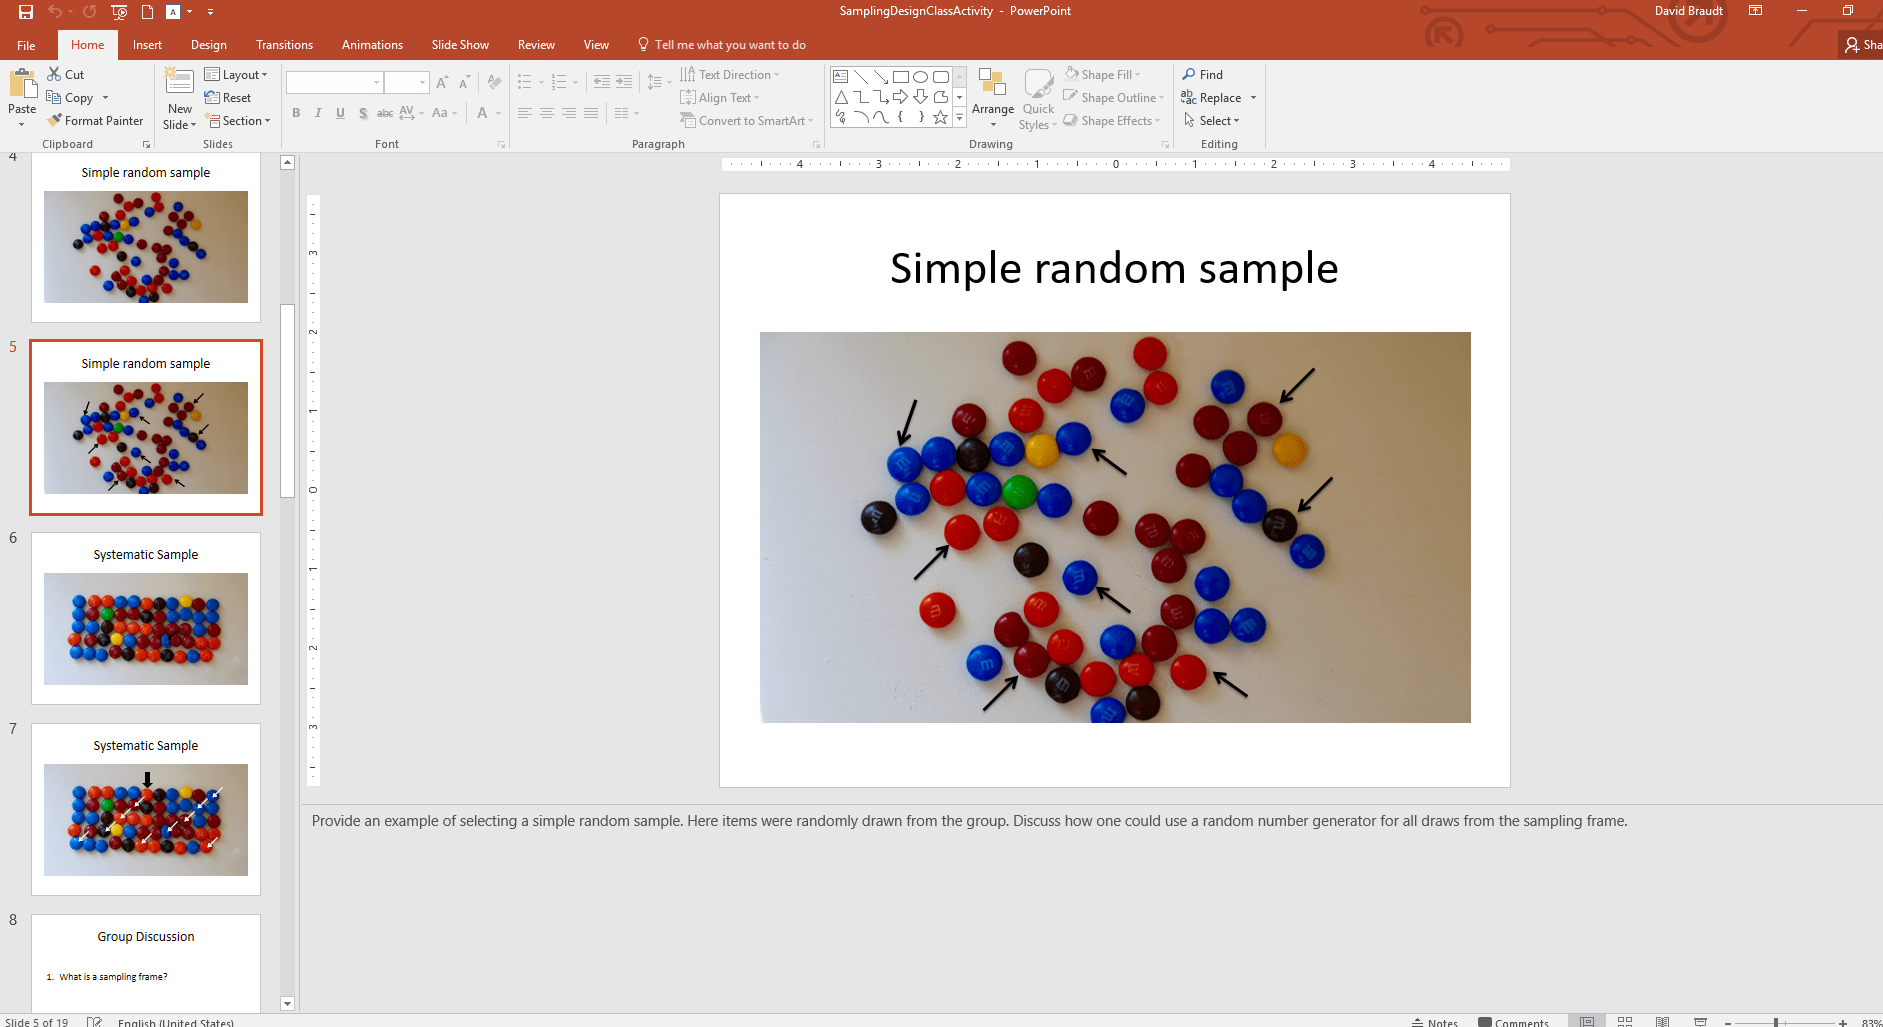Open the font name combo box

pyautogui.click(x=335, y=82)
